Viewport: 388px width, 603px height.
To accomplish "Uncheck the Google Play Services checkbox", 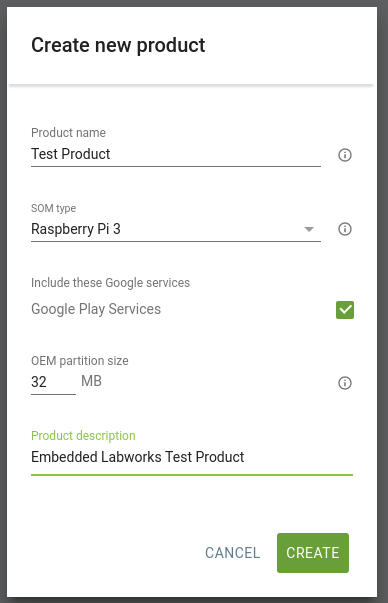I will [x=345, y=310].
